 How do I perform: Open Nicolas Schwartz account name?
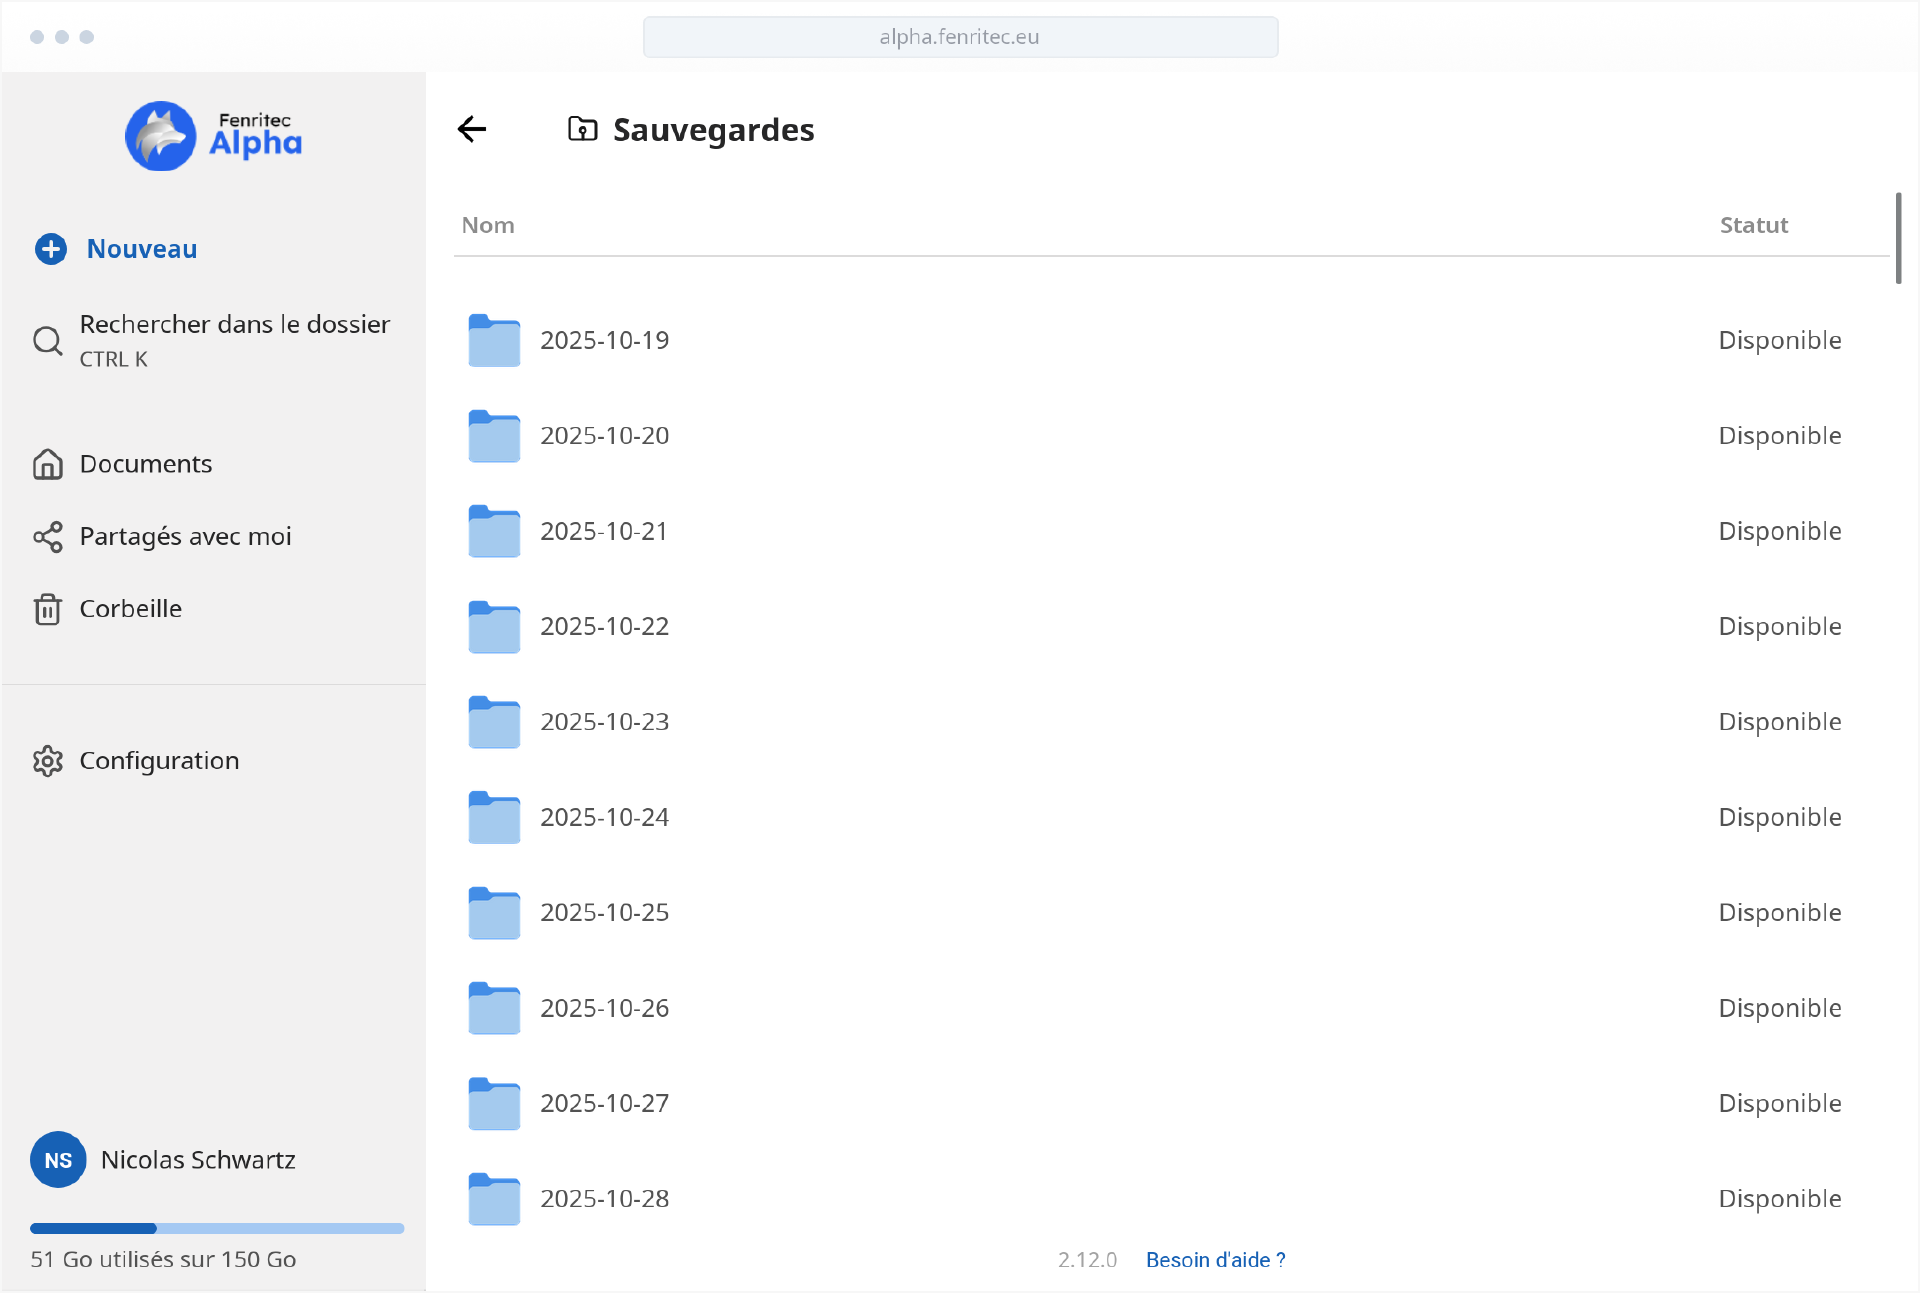[198, 1160]
